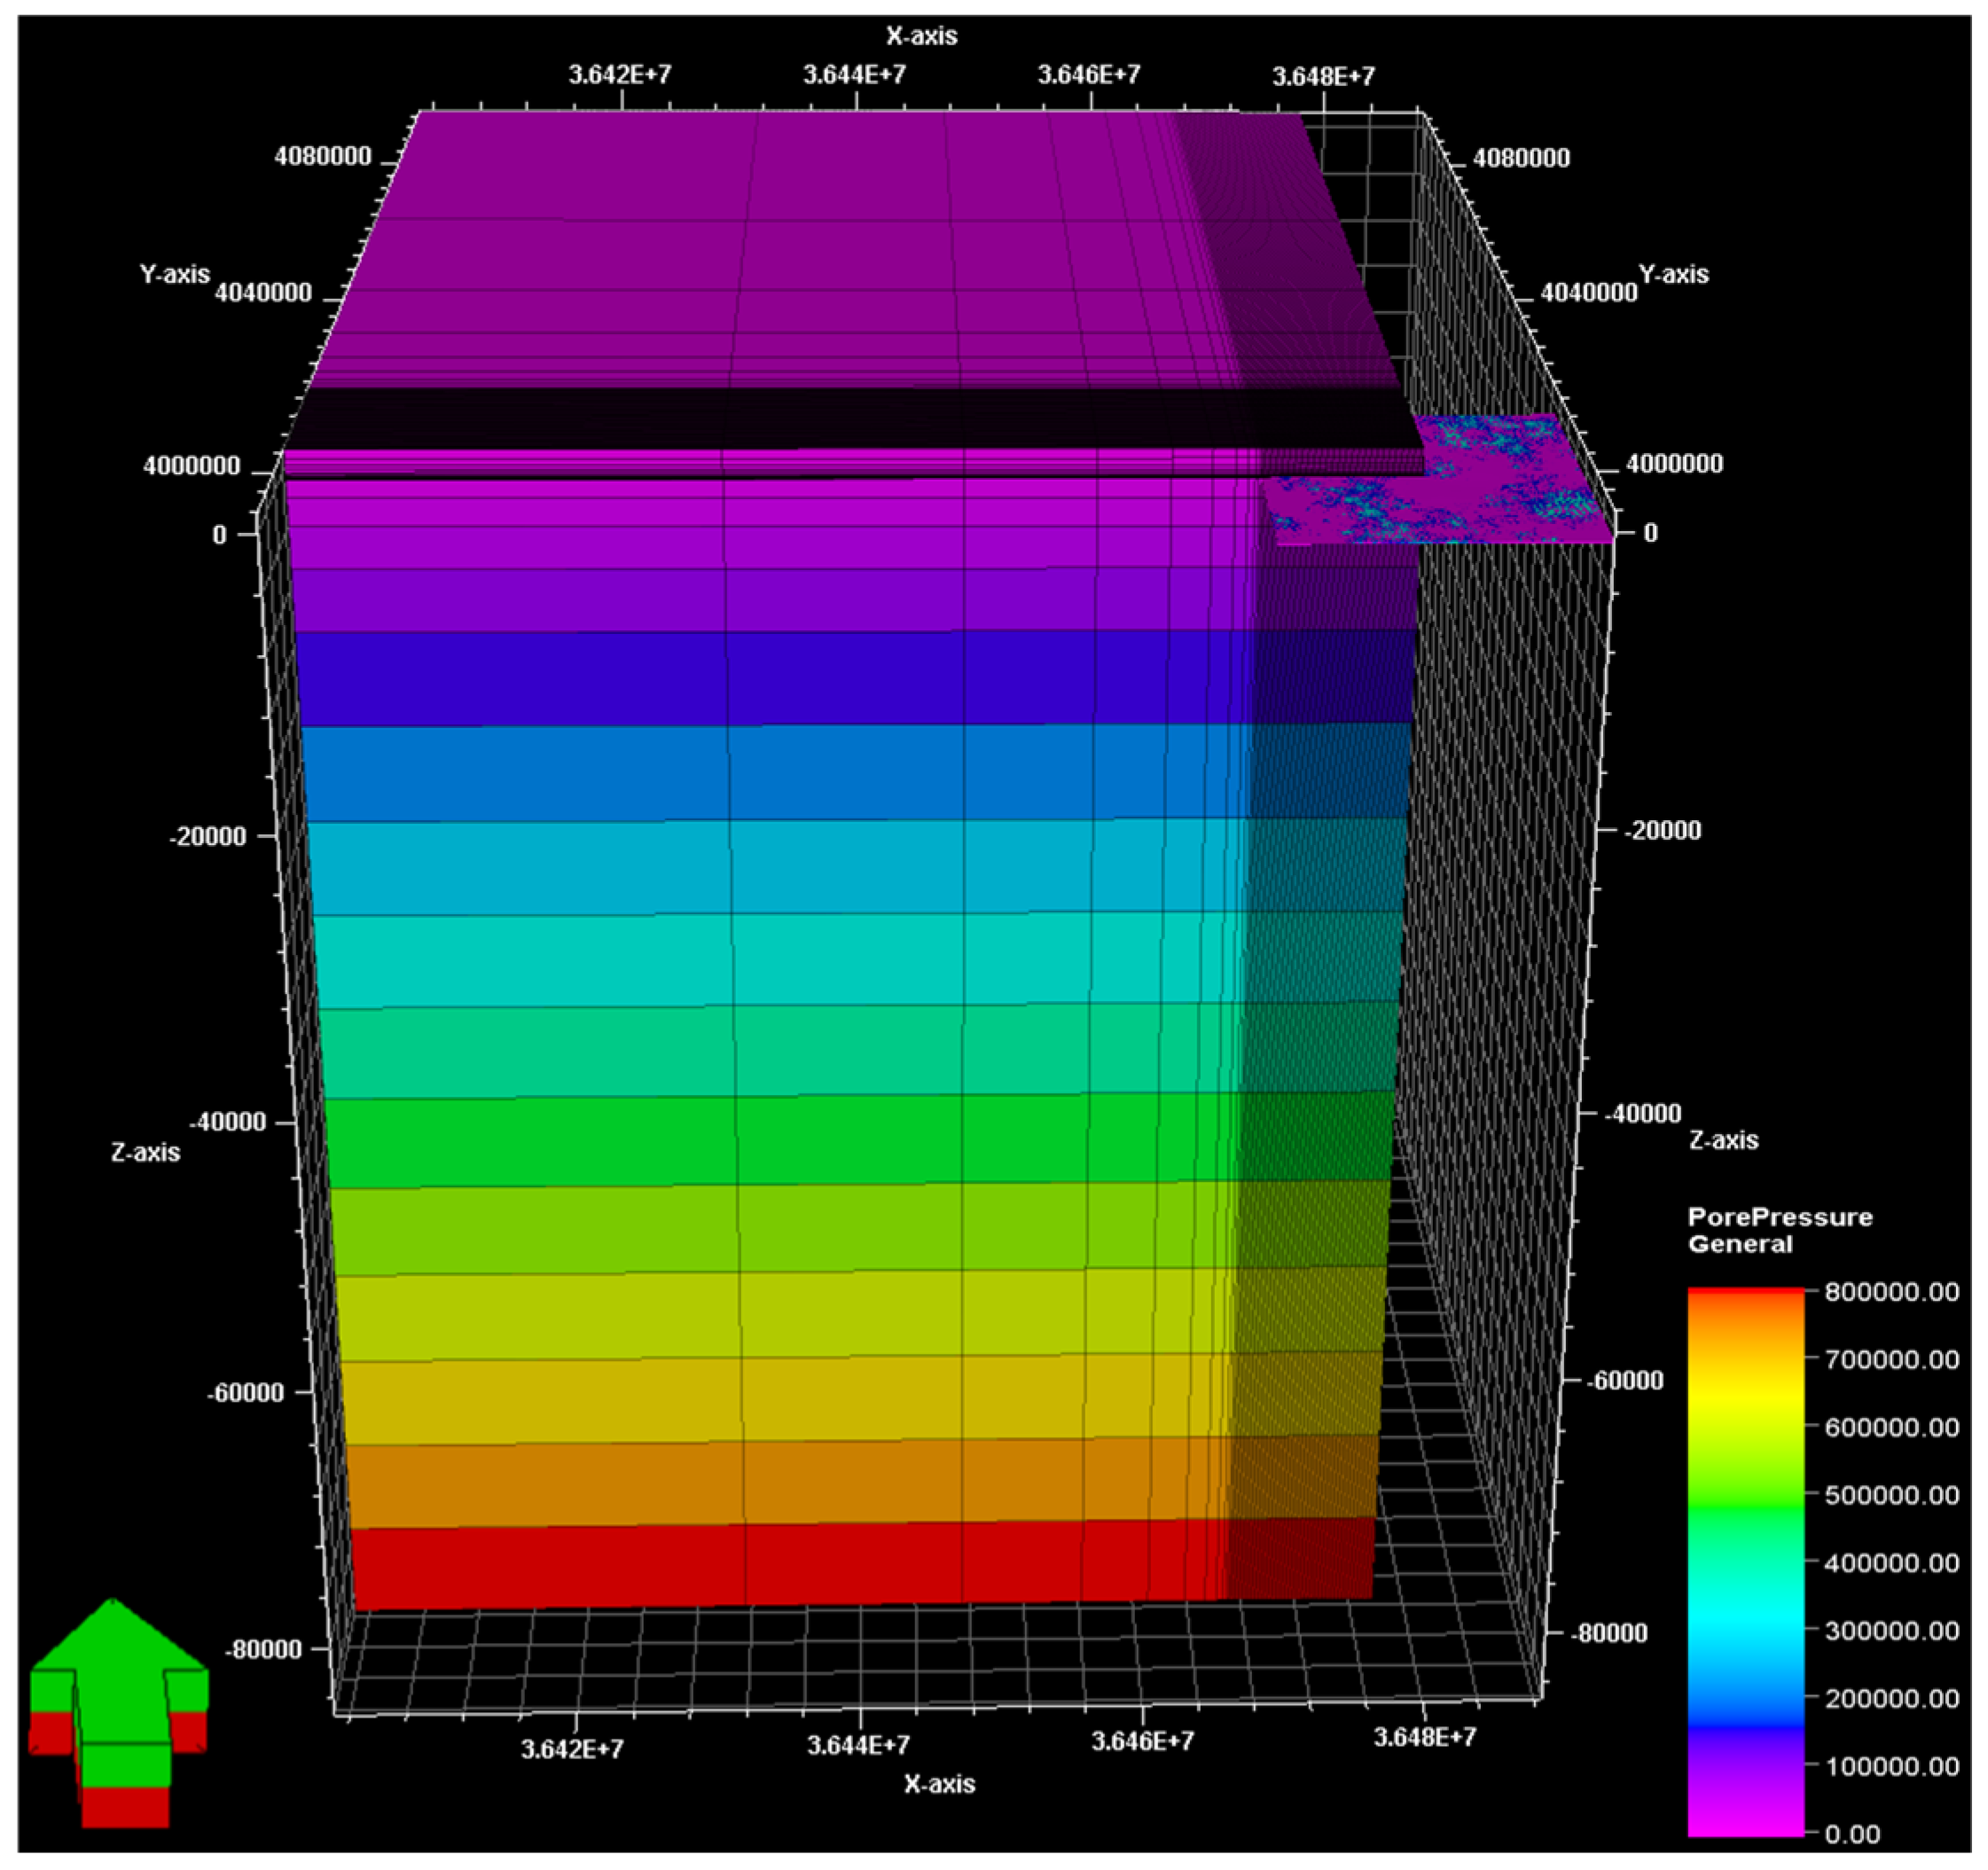Click the -80000 tick on left Z-axis

click(x=264, y=1649)
